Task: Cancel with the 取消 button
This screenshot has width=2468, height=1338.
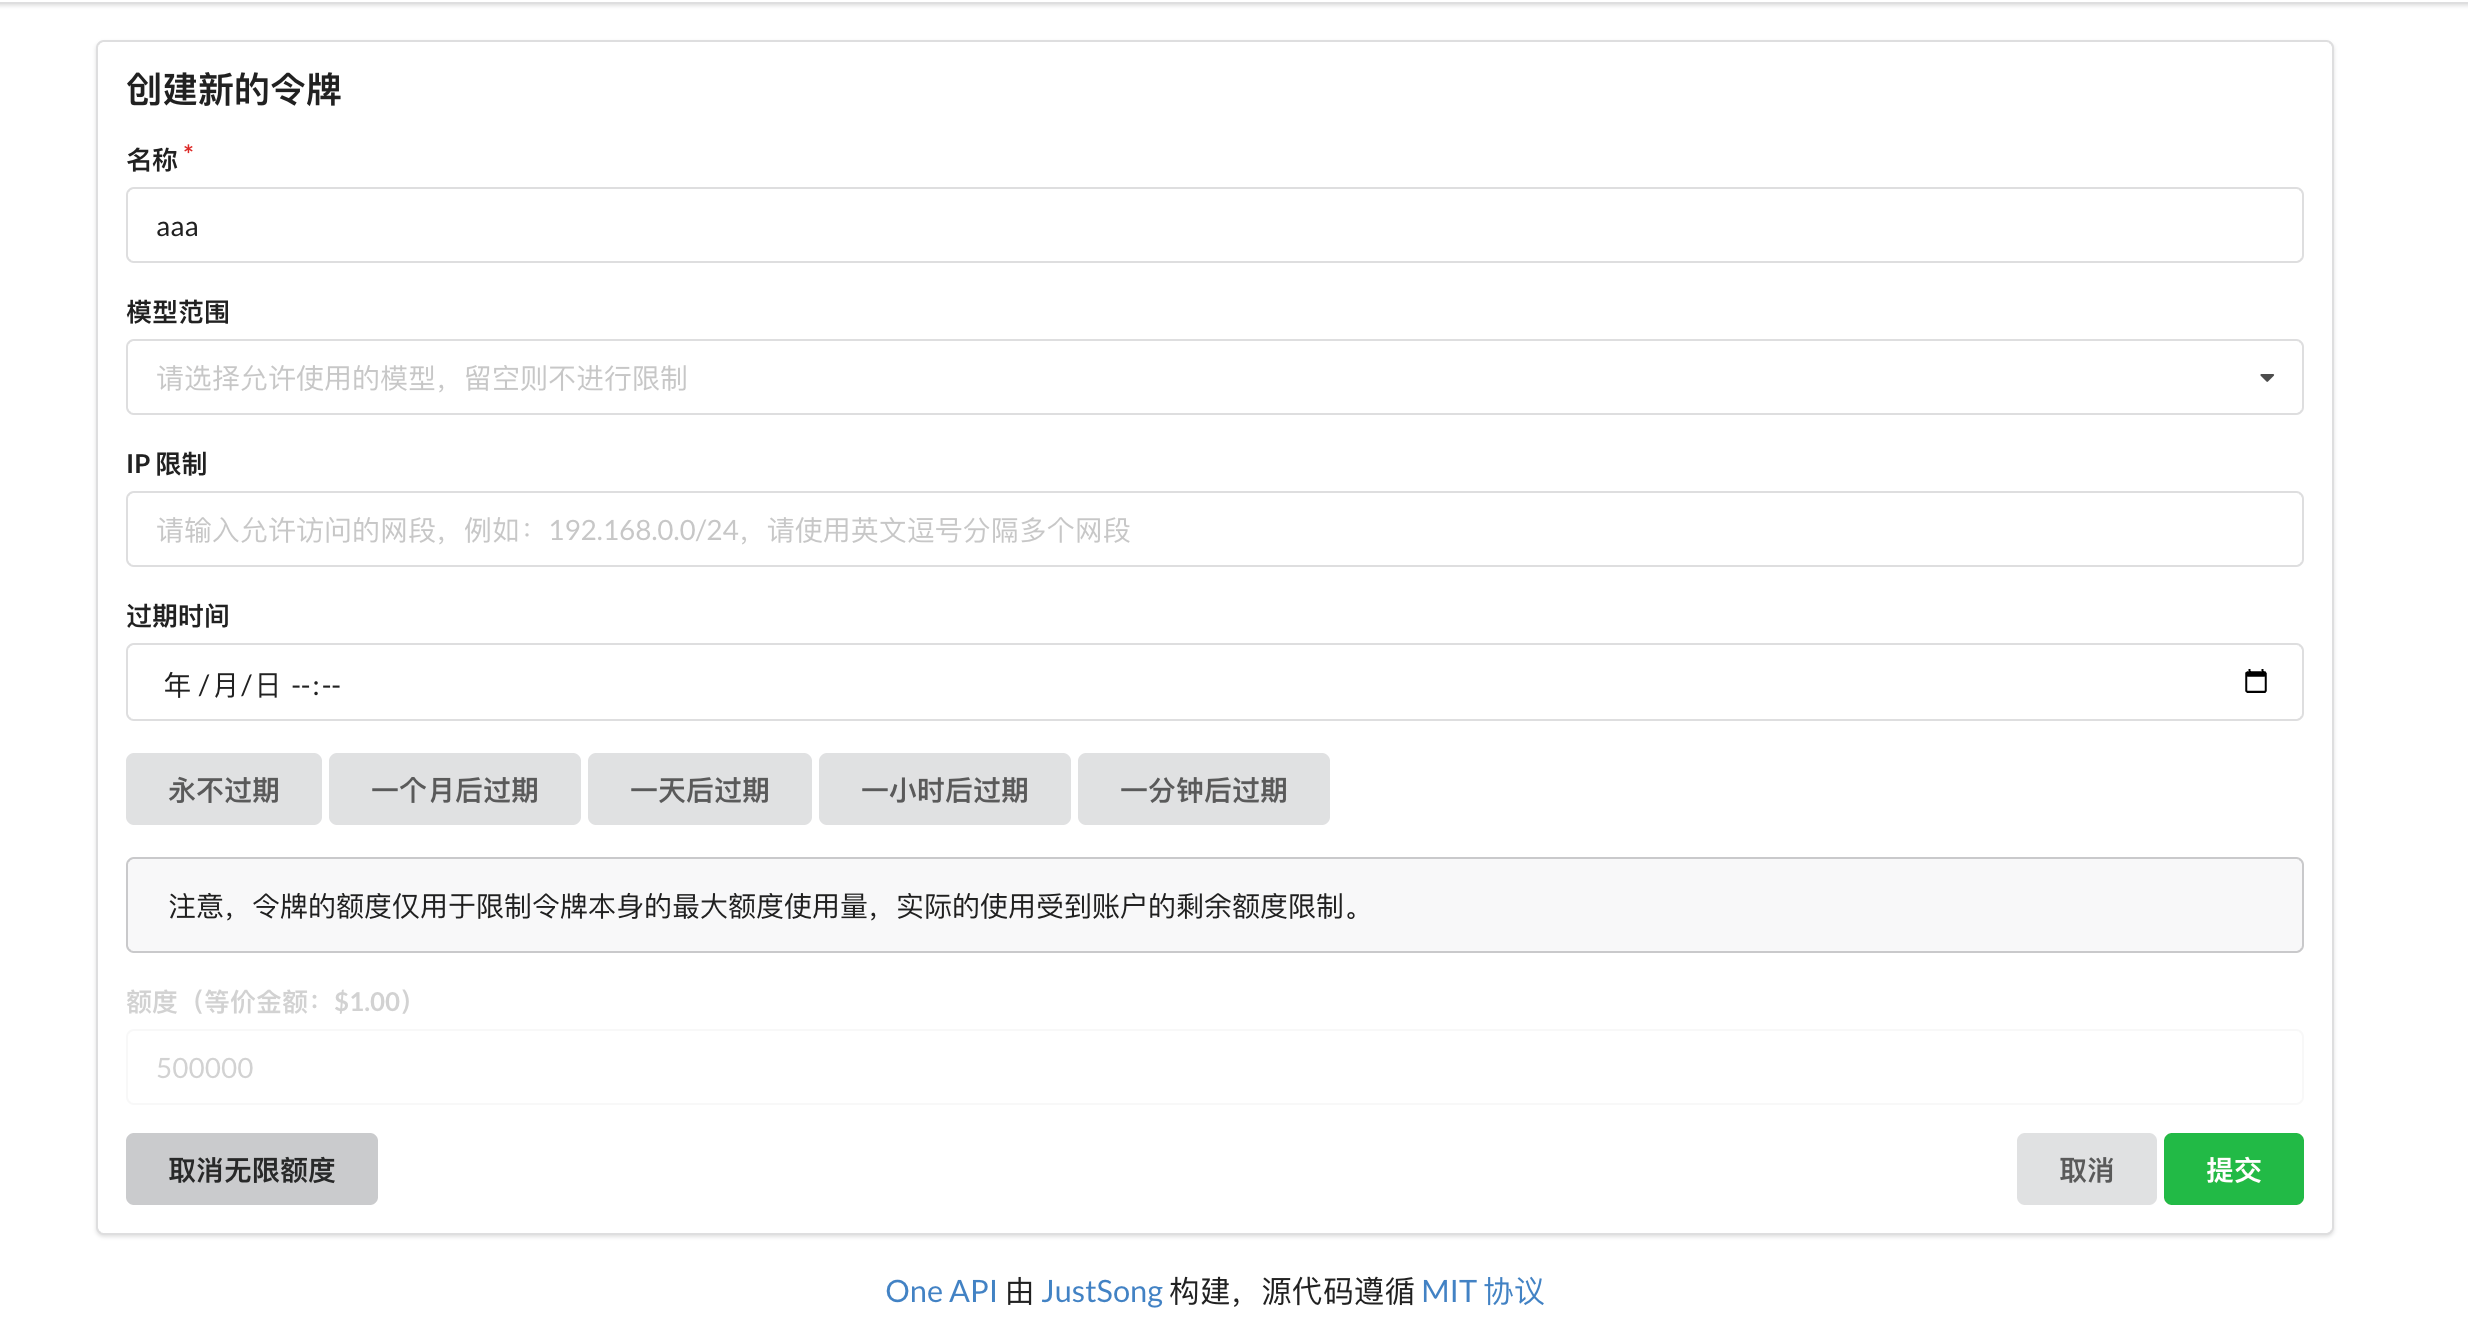Action: point(2086,1169)
